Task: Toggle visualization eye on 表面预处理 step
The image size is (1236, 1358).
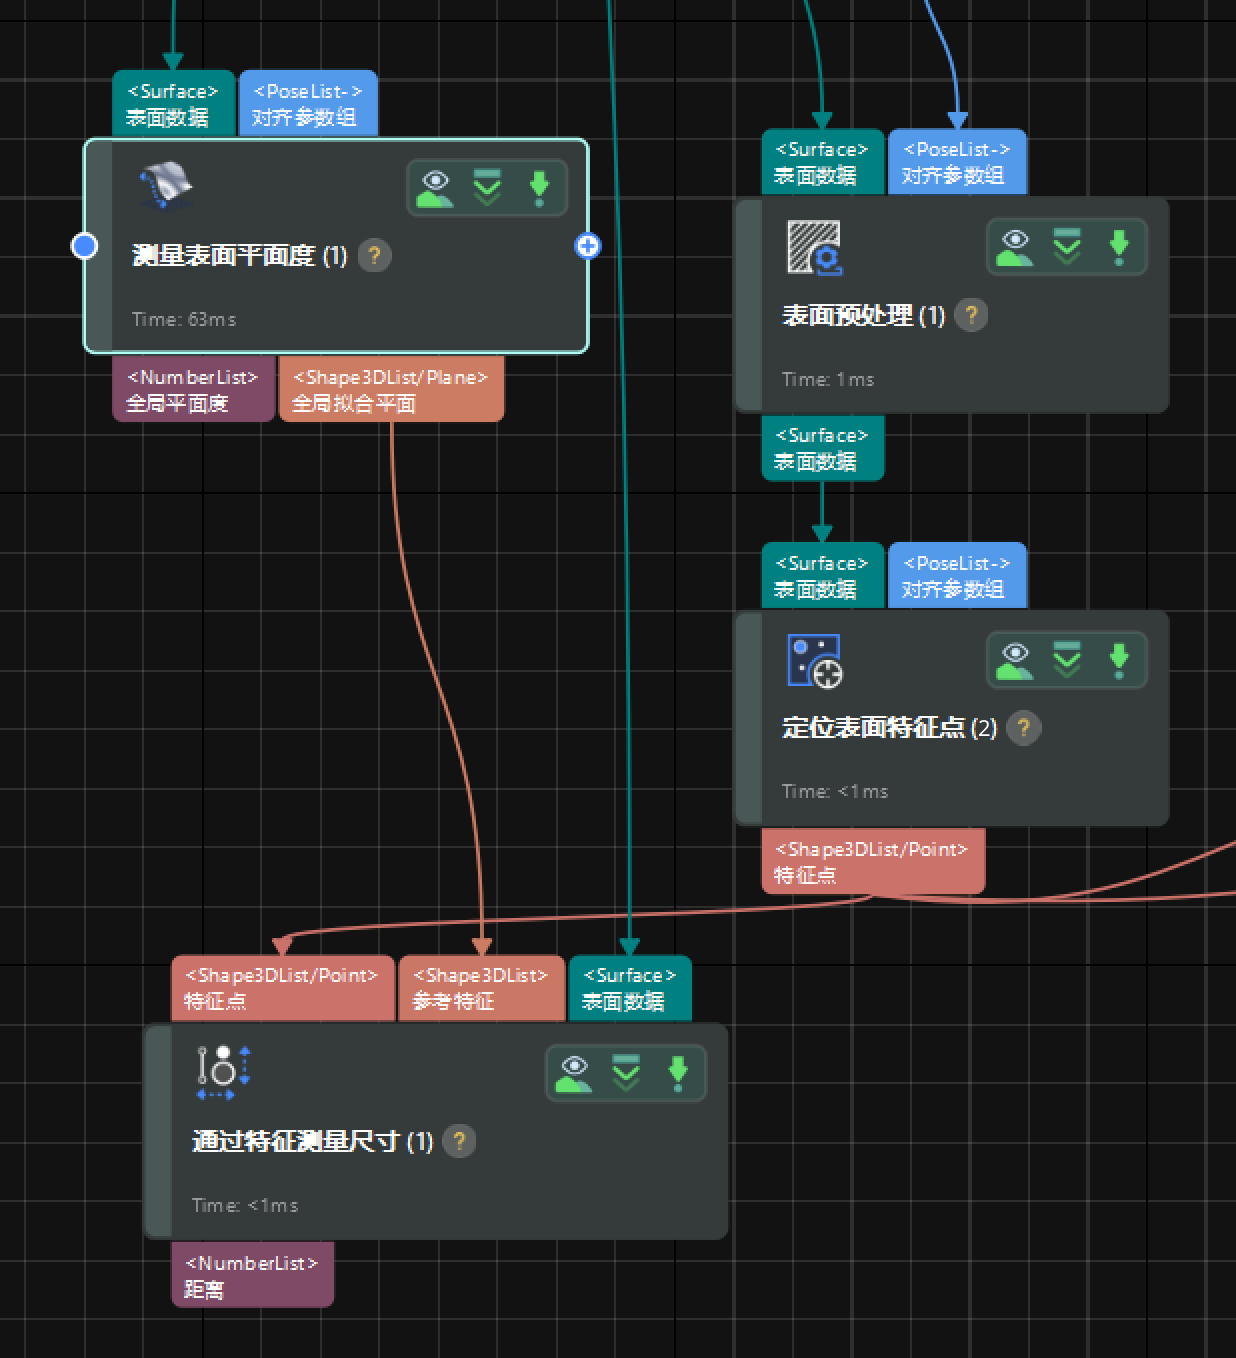Action: (x=1016, y=247)
